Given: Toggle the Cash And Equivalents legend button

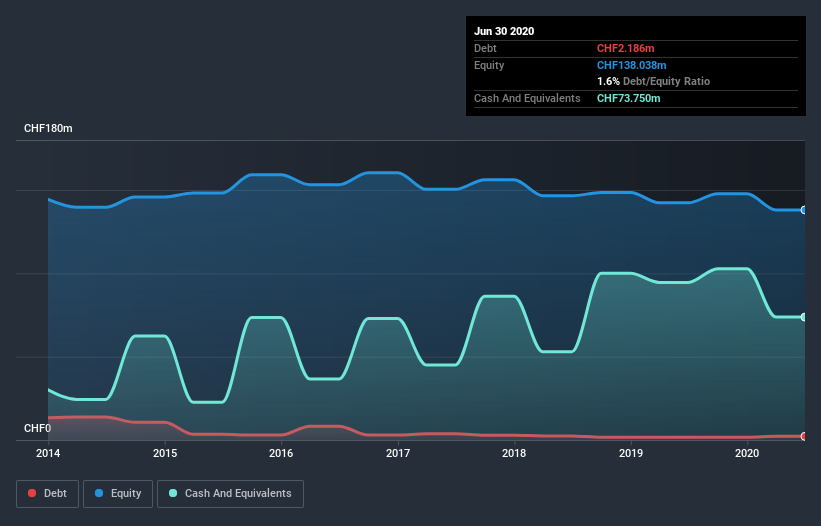Looking at the screenshot, I should (230, 494).
